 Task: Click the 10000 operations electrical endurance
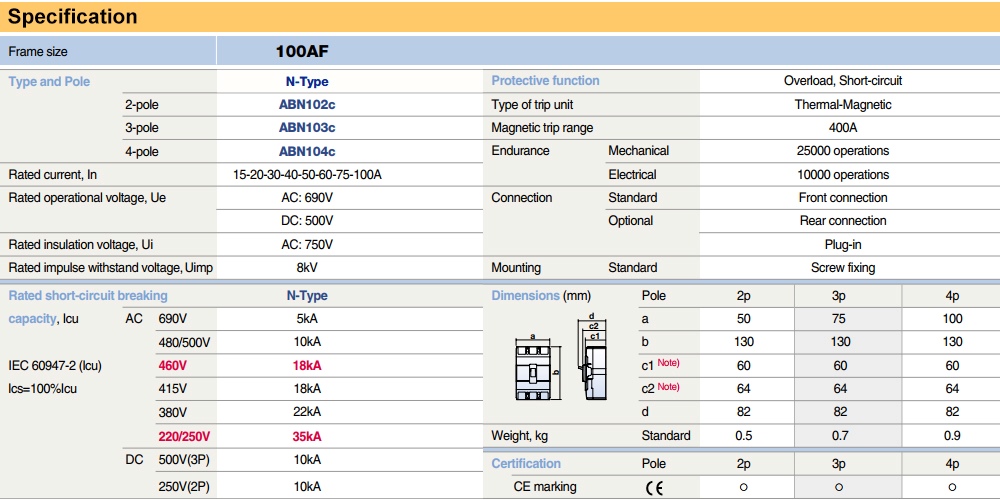(x=842, y=175)
